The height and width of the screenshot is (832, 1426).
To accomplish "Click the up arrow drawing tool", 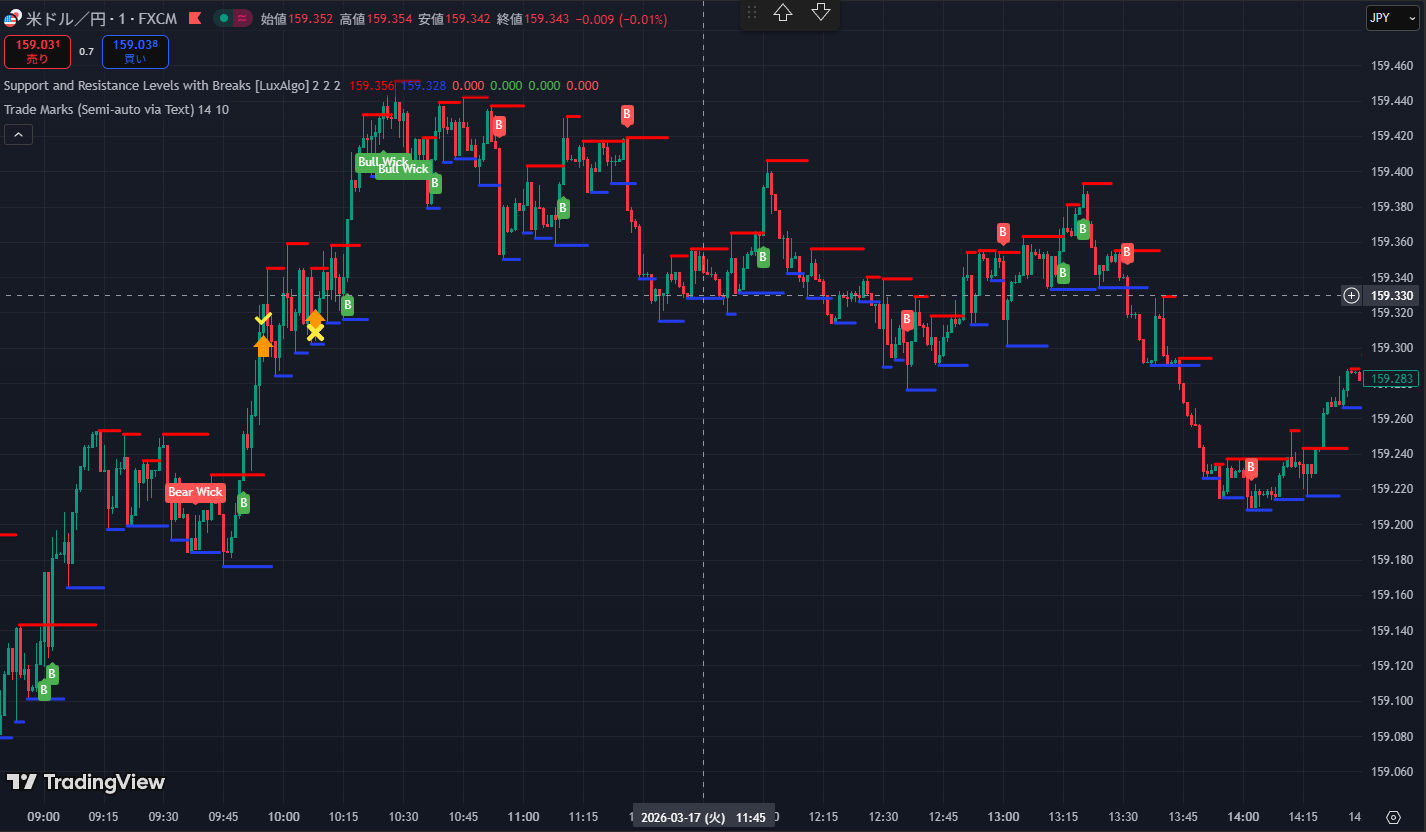I will coord(783,13).
